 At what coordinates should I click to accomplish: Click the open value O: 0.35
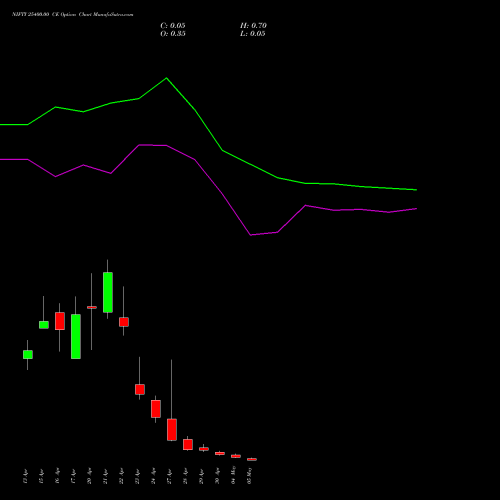[173, 34]
